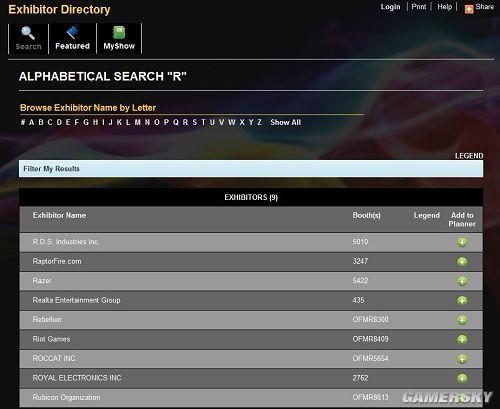The image size is (500, 409).
Task: Click Show All exhibitors link
Action: (x=286, y=122)
